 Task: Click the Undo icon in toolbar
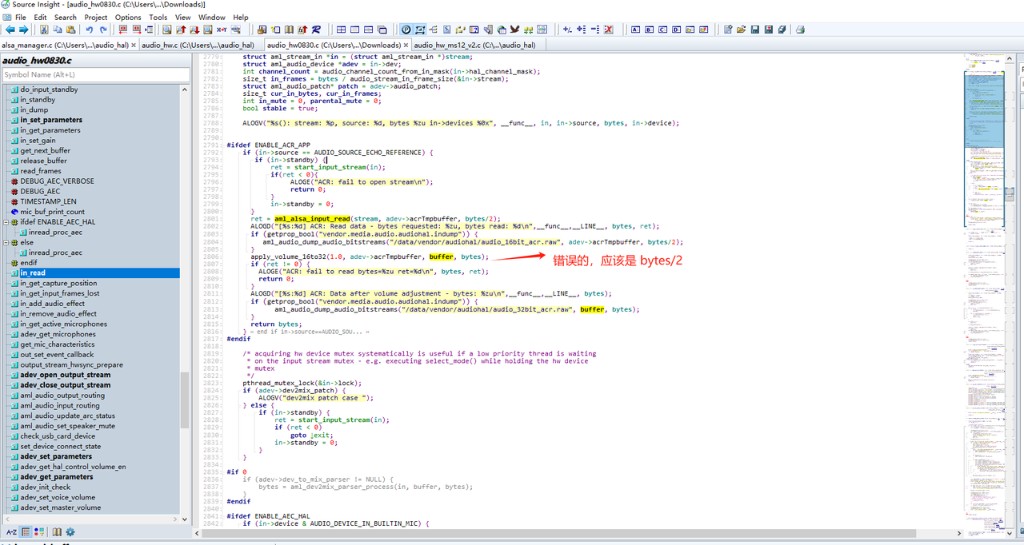(x=89, y=29)
